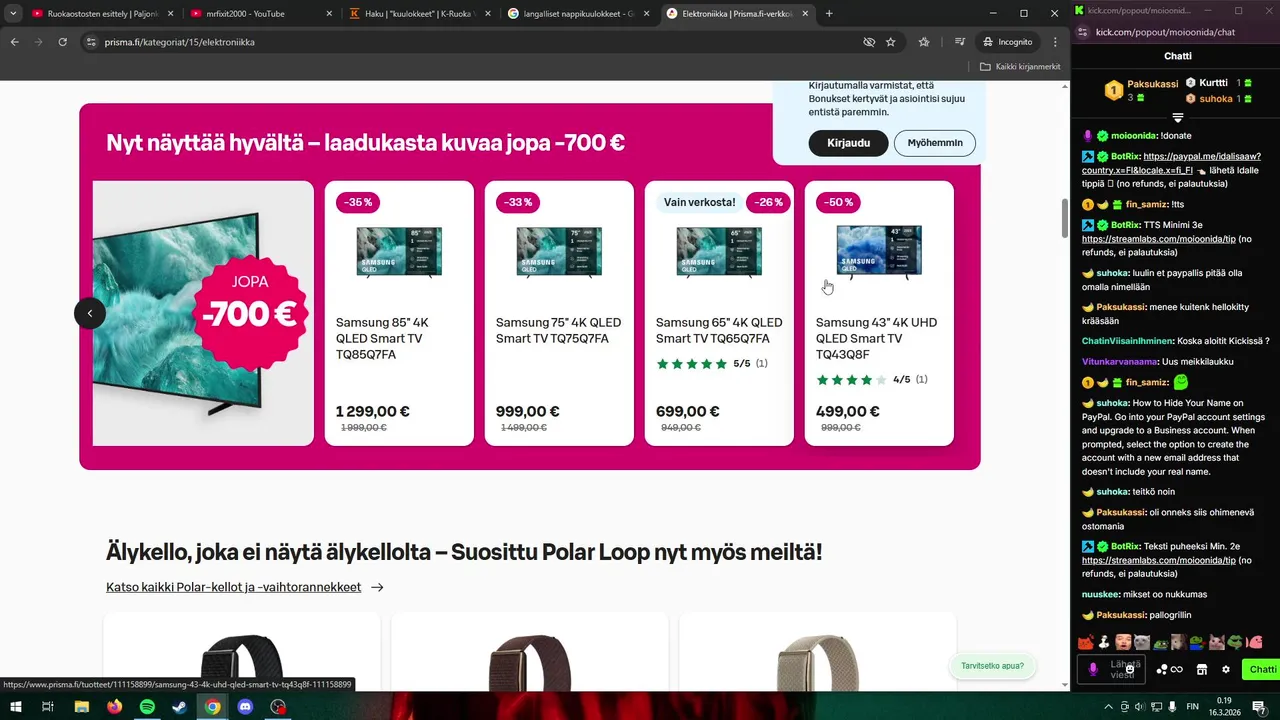1280x720 pixels.
Task: Click the -35 % discount badge
Action: coord(357,202)
